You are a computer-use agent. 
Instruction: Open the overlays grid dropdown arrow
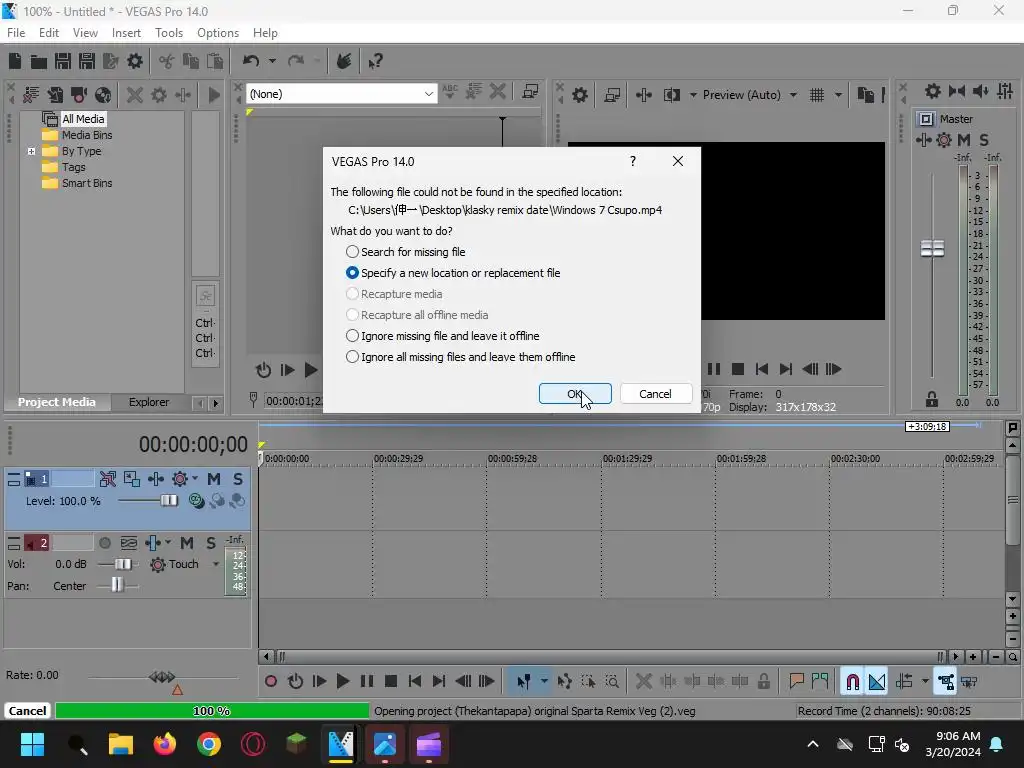point(838,95)
